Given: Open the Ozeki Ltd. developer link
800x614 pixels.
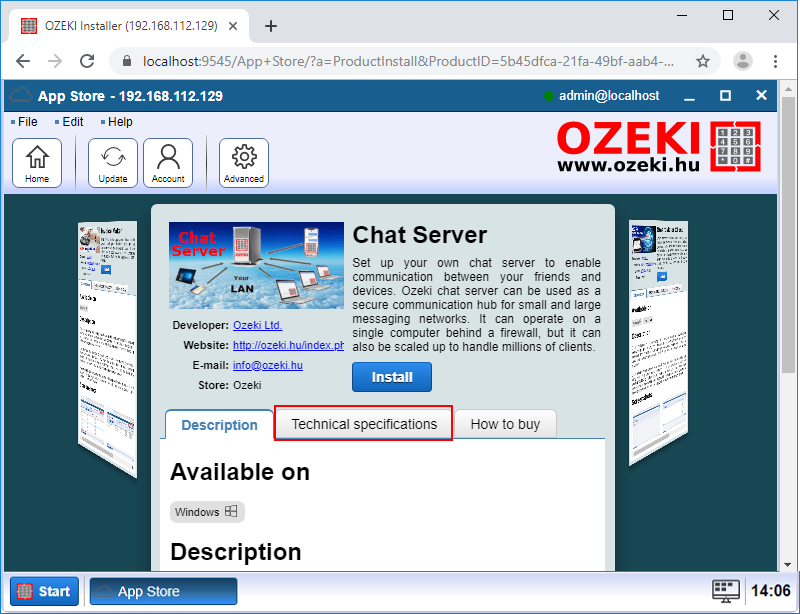Looking at the screenshot, I should click(x=258, y=325).
